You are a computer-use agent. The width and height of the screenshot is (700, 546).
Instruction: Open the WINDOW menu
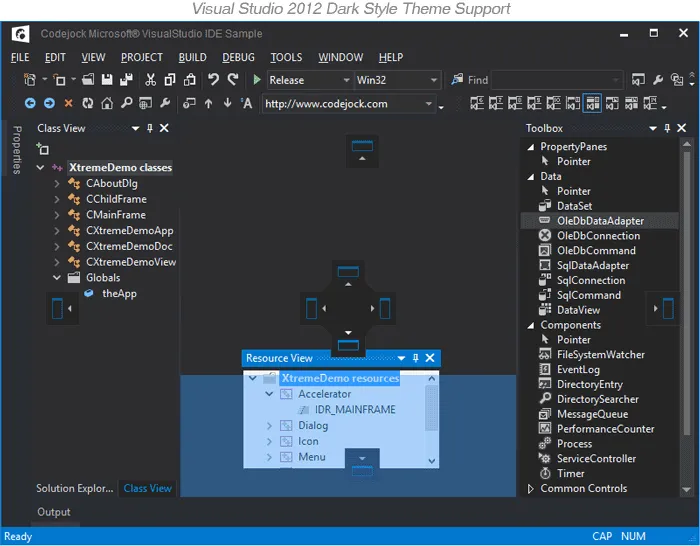341,58
